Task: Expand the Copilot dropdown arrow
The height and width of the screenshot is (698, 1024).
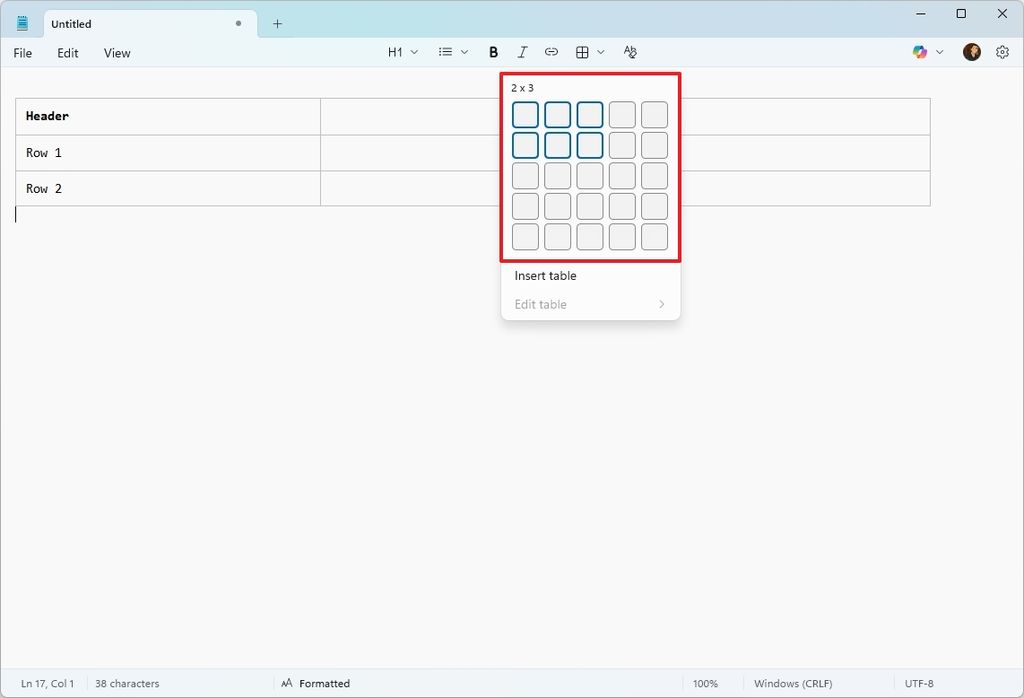Action: point(938,51)
